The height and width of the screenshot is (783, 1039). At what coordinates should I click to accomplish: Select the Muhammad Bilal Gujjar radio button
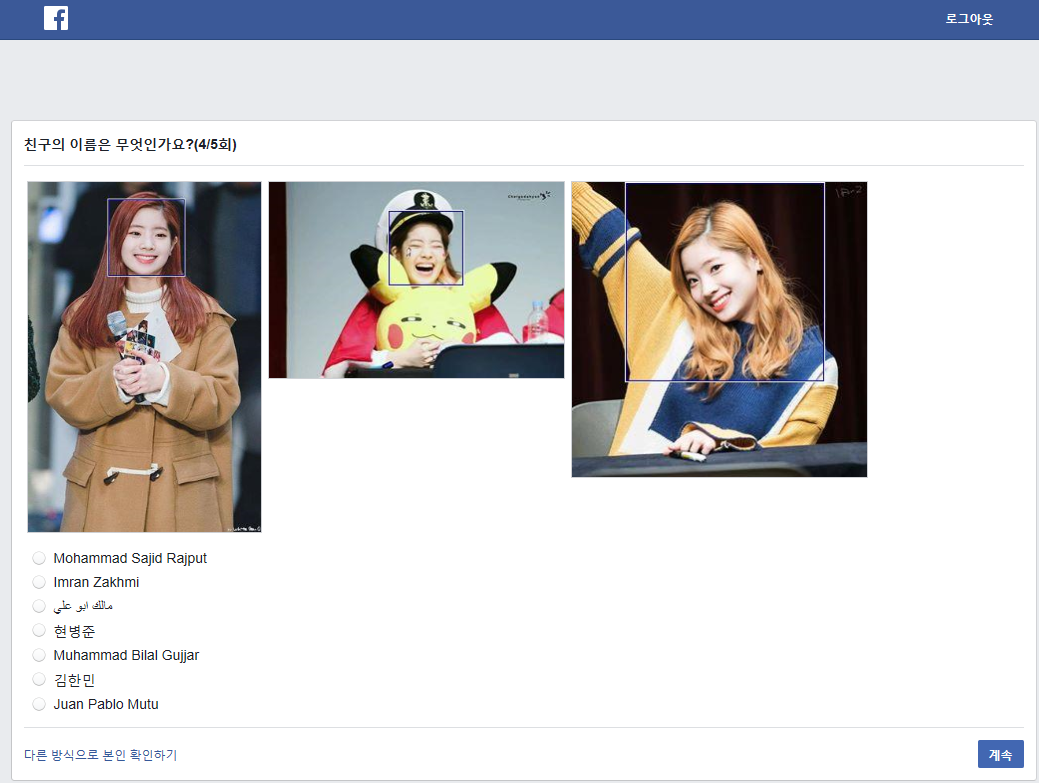pos(39,655)
